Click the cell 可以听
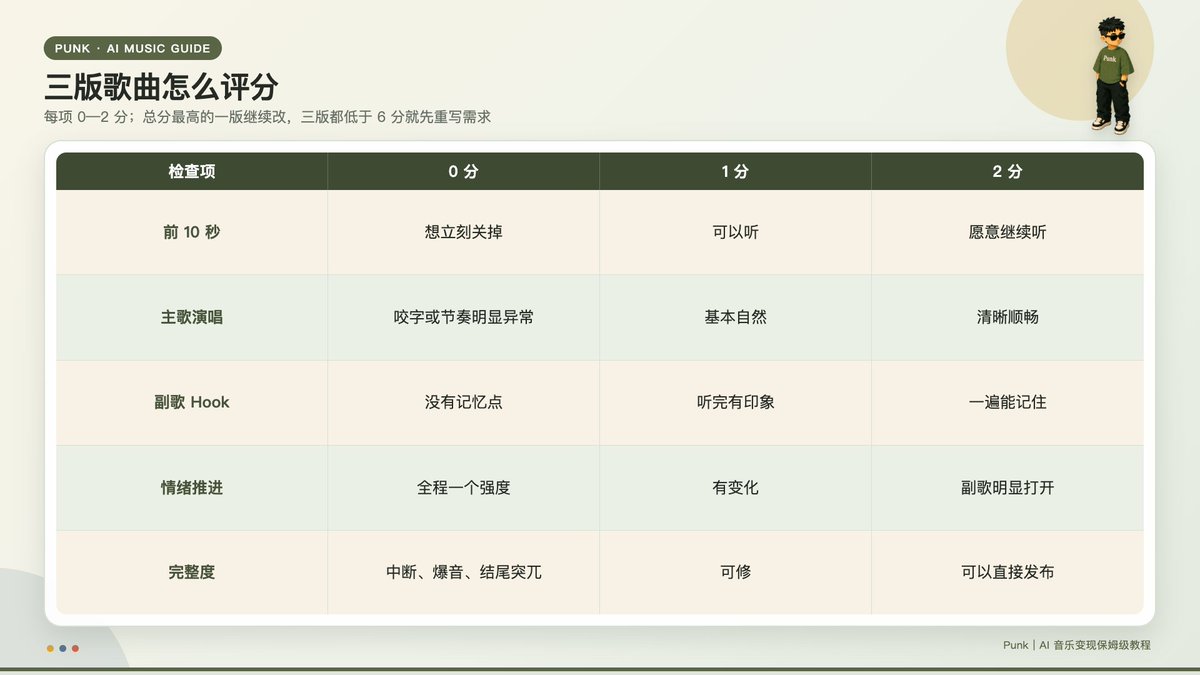This screenshot has height=675, width=1200. point(736,232)
